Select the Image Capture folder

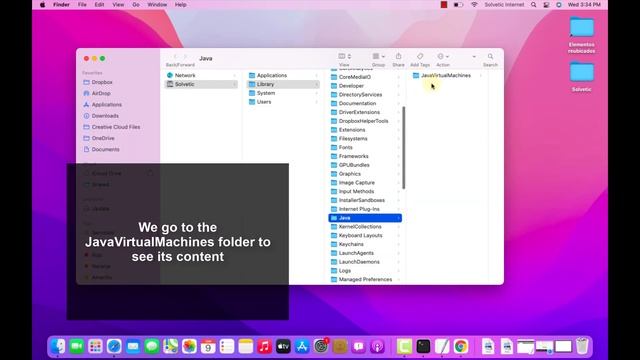coord(365,183)
